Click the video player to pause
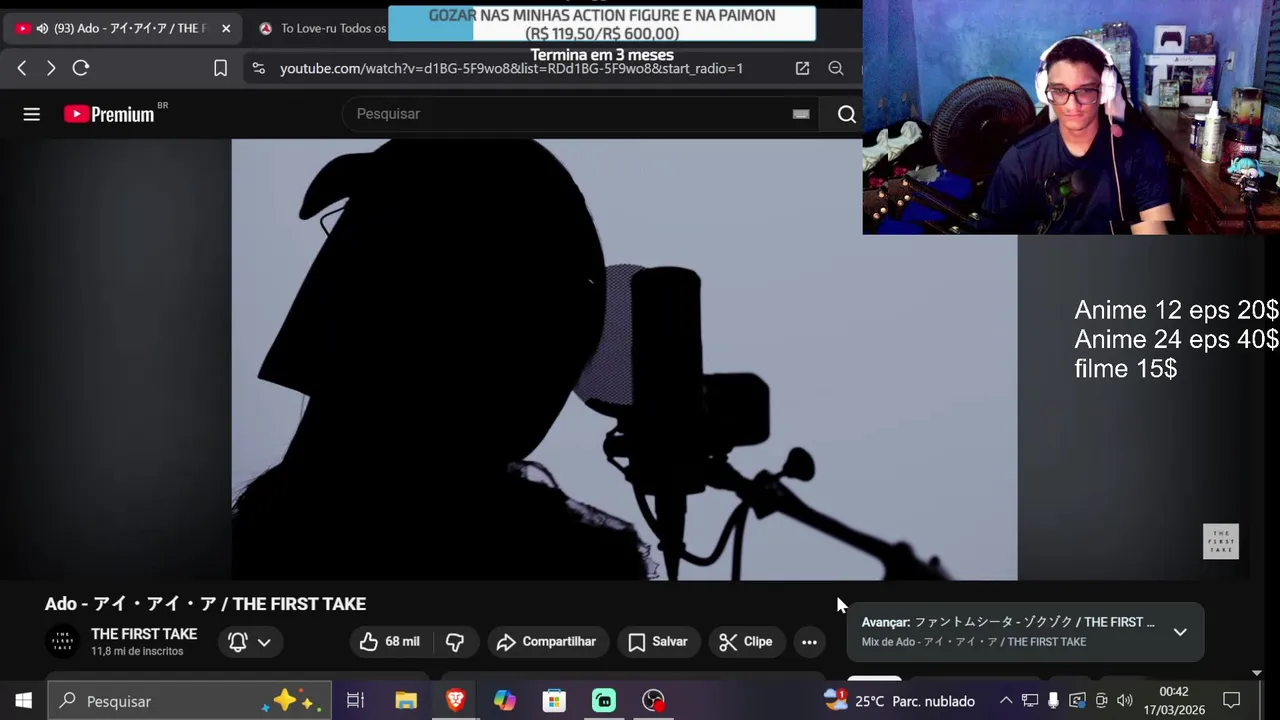Image resolution: width=1280 pixels, height=720 pixels. click(x=624, y=360)
